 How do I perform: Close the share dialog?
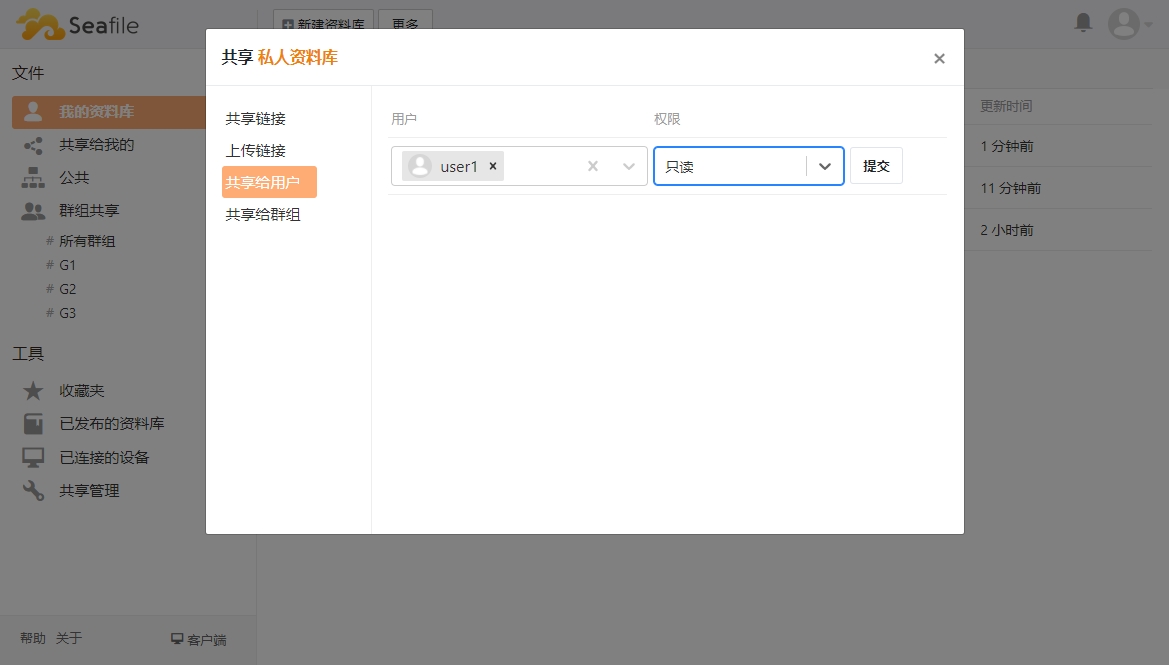point(939,59)
